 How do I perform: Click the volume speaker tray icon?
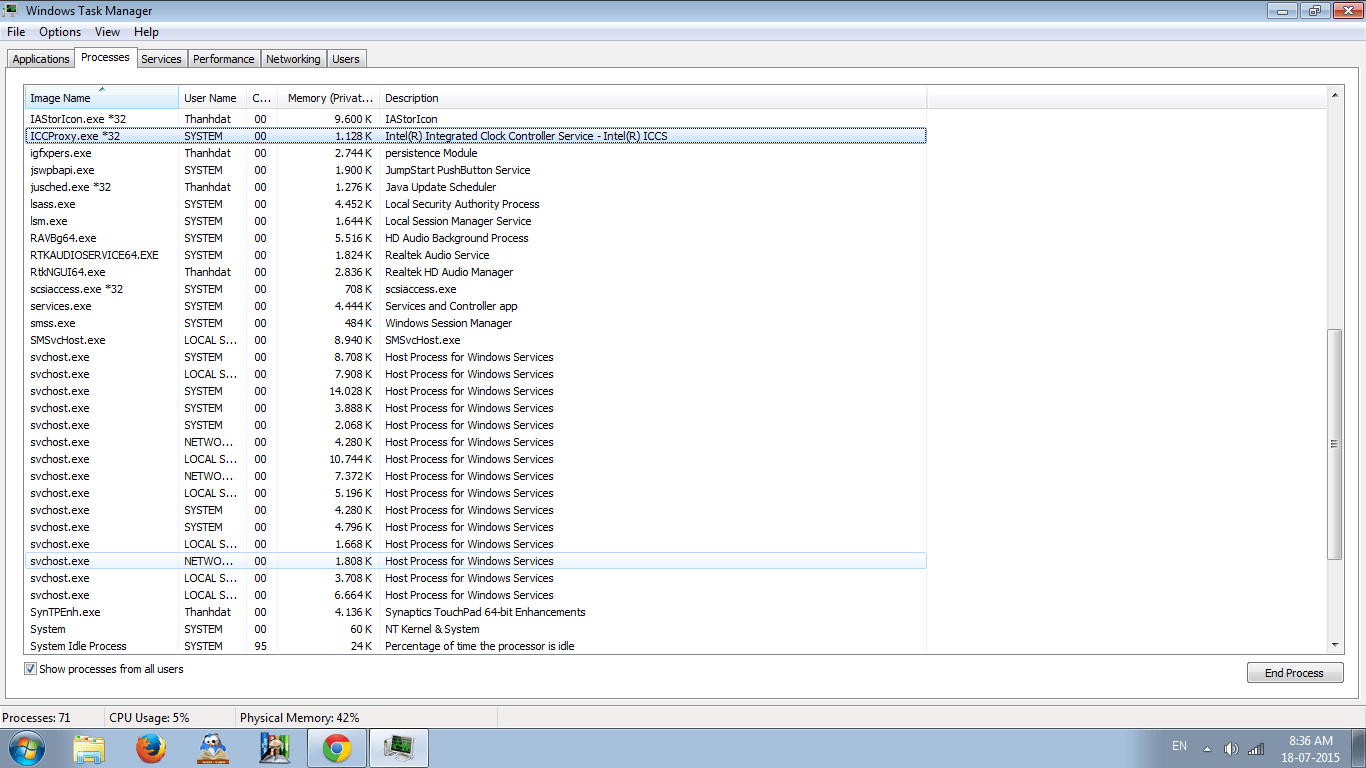click(x=1231, y=748)
